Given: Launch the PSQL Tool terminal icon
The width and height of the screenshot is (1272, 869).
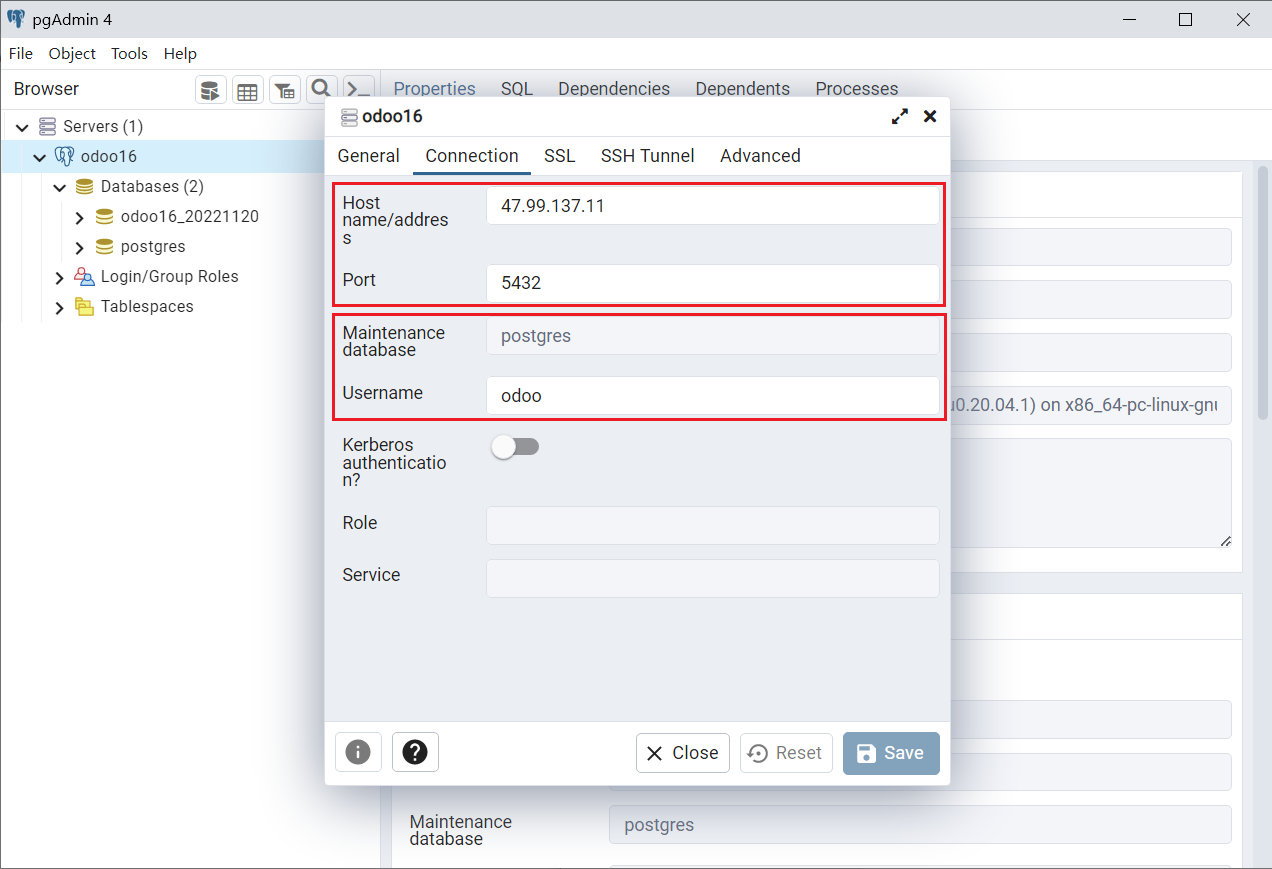Looking at the screenshot, I should point(359,91).
